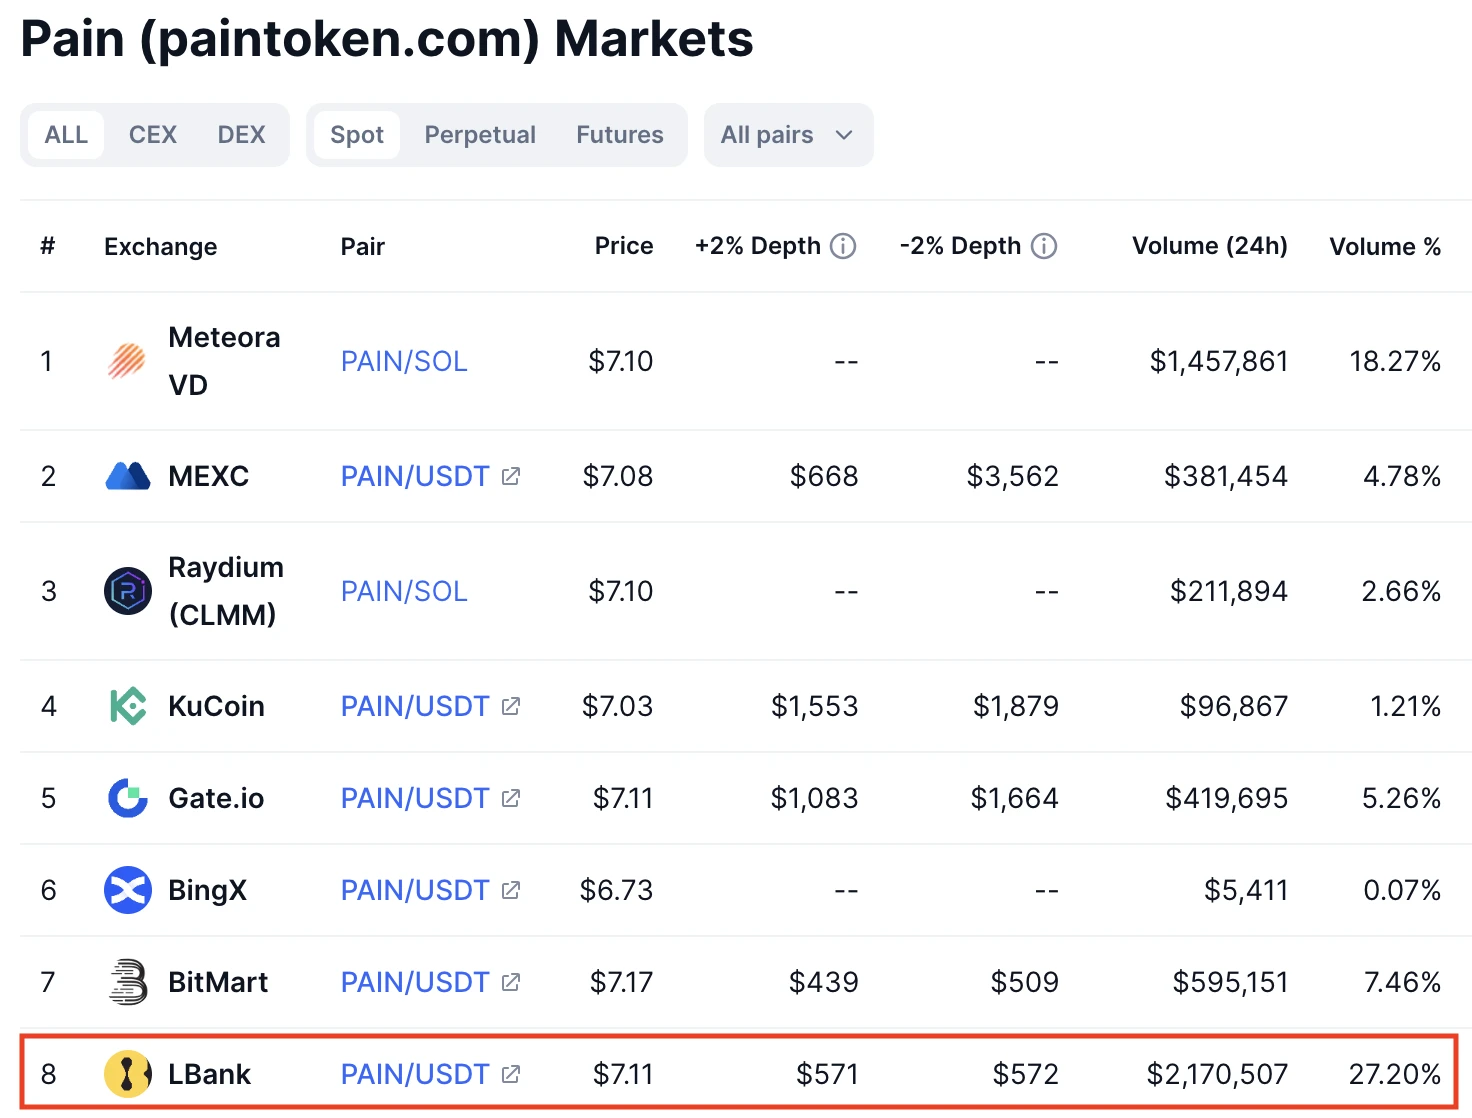Filter markets by CEX
This screenshot has width=1472, height=1118.
point(153,135)
